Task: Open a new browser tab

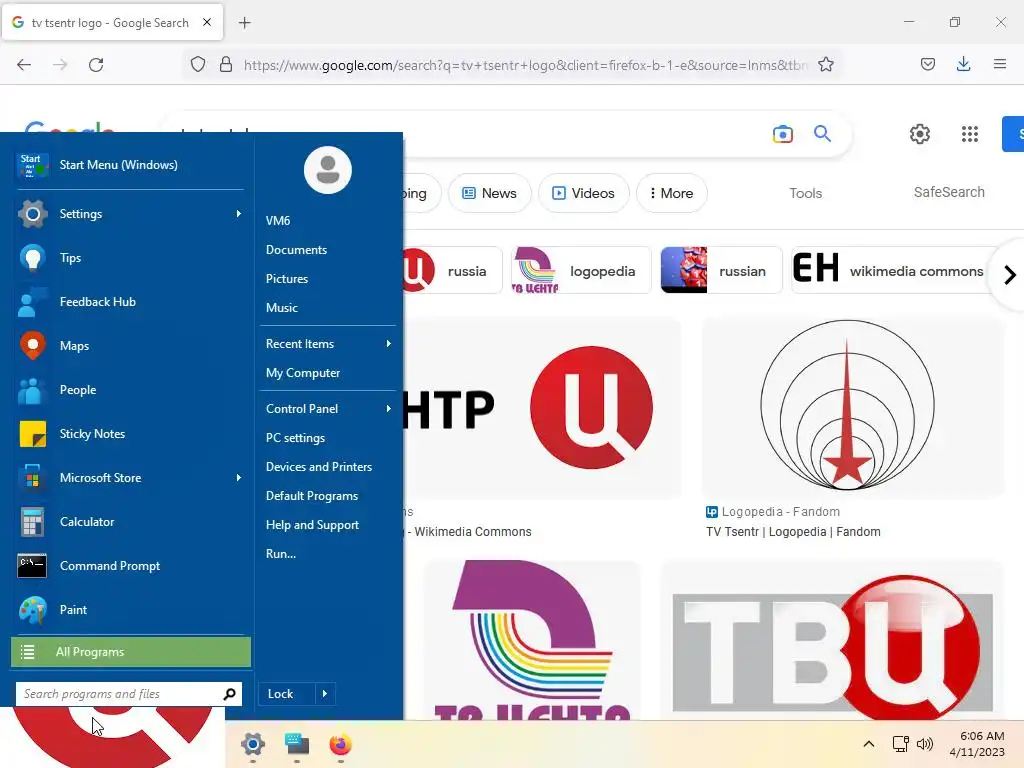Action: [x=244, y=23]
